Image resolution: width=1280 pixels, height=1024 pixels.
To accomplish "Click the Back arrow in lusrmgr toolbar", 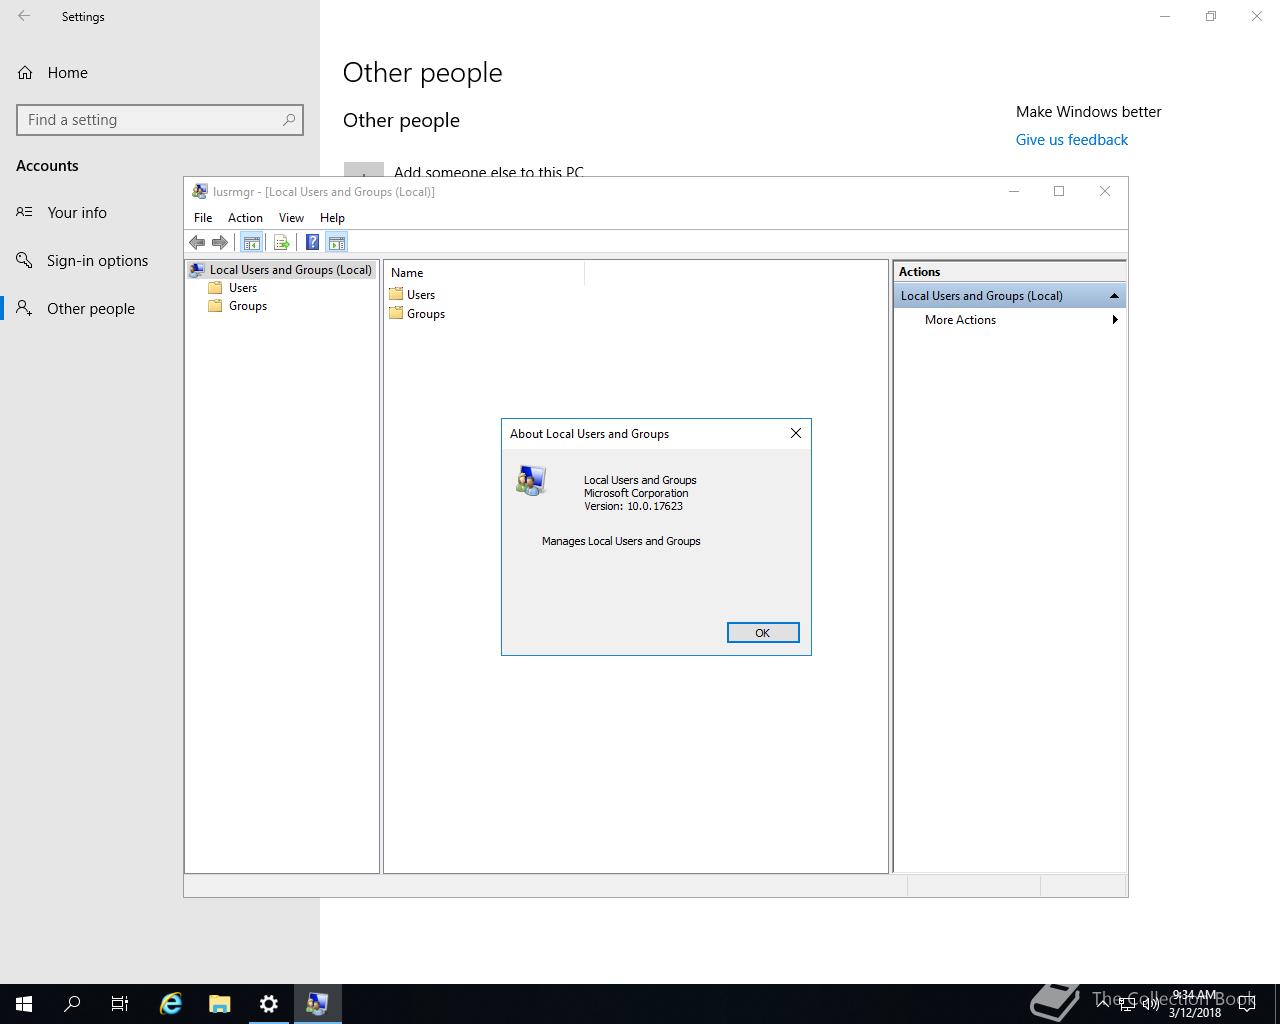I will (197, 242).
